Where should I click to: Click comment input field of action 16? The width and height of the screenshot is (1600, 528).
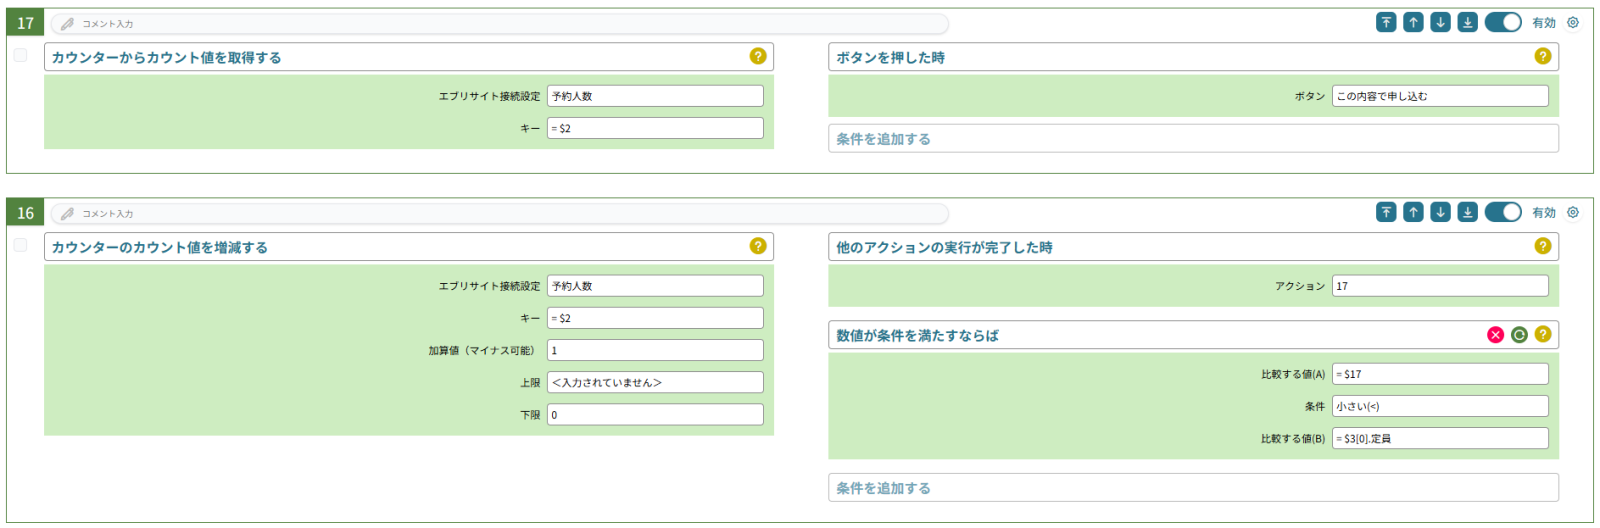pyautogui.click(x=500, y=213)
